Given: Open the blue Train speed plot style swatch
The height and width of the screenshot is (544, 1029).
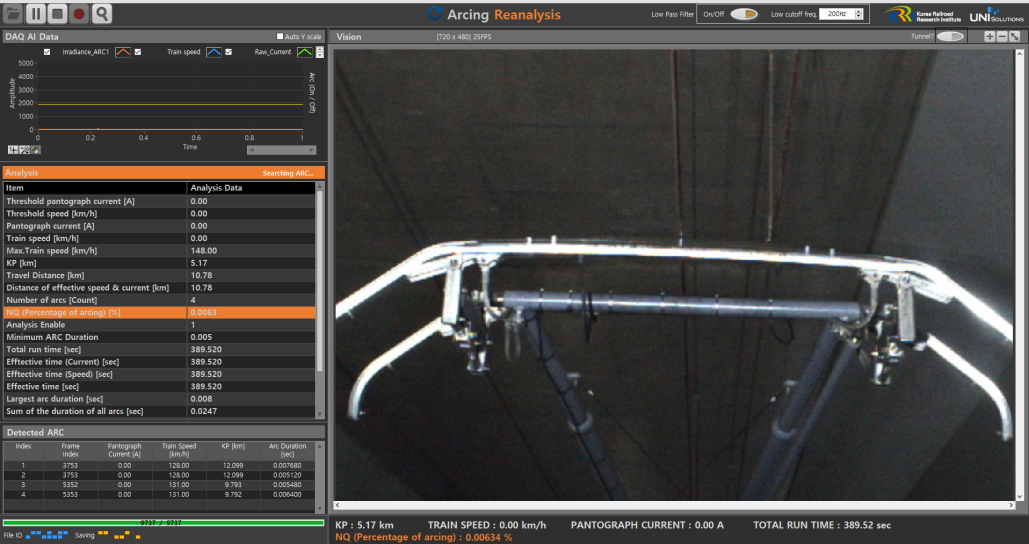Looking at the screenshot, I should [214, 52].
